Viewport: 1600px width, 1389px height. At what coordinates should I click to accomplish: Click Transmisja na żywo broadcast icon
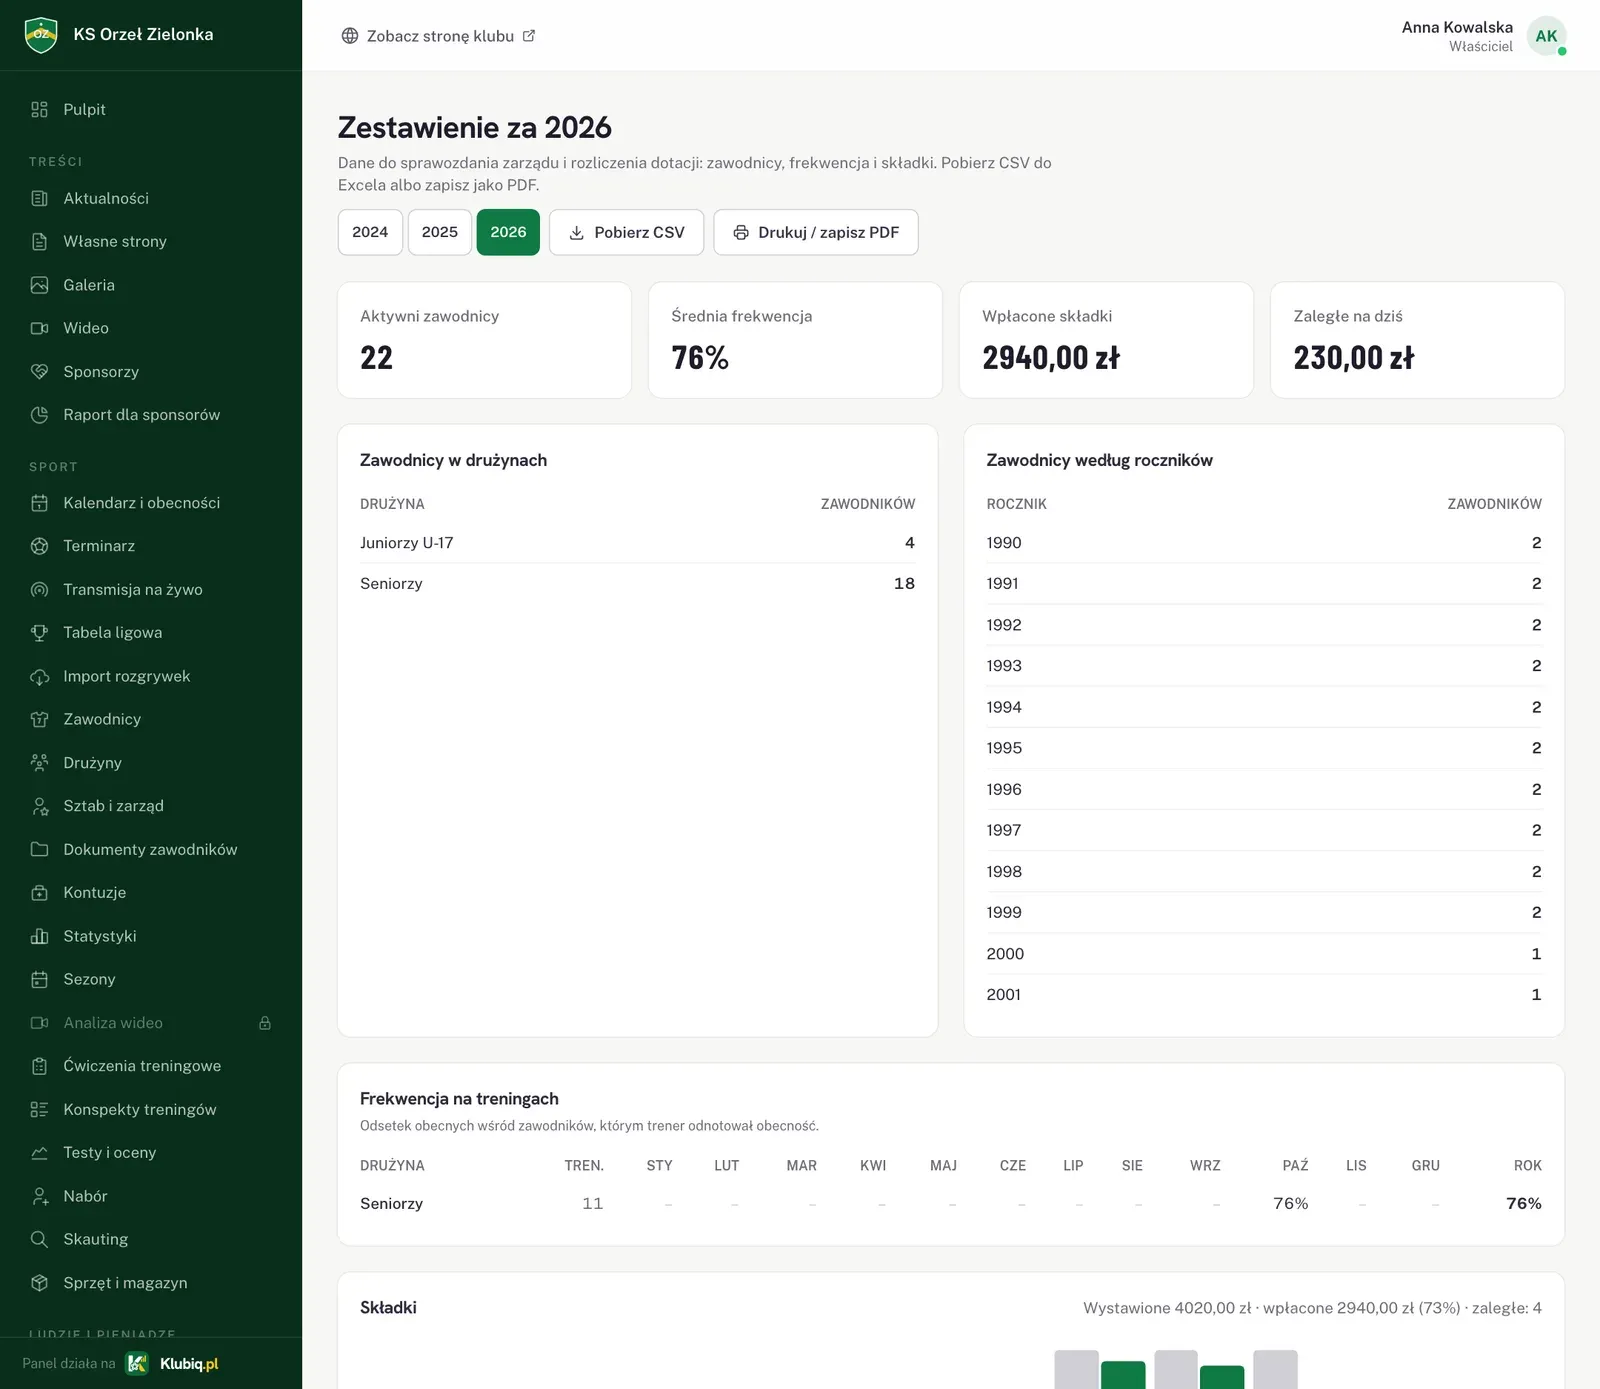39,590
